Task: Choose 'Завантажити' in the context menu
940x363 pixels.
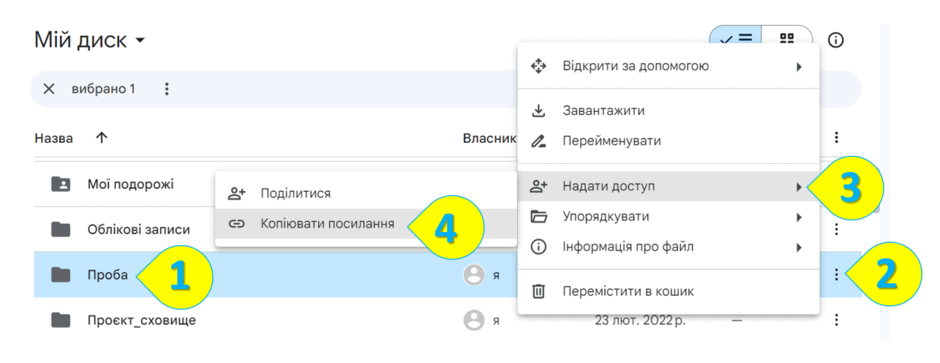Action: click(668, 111)
